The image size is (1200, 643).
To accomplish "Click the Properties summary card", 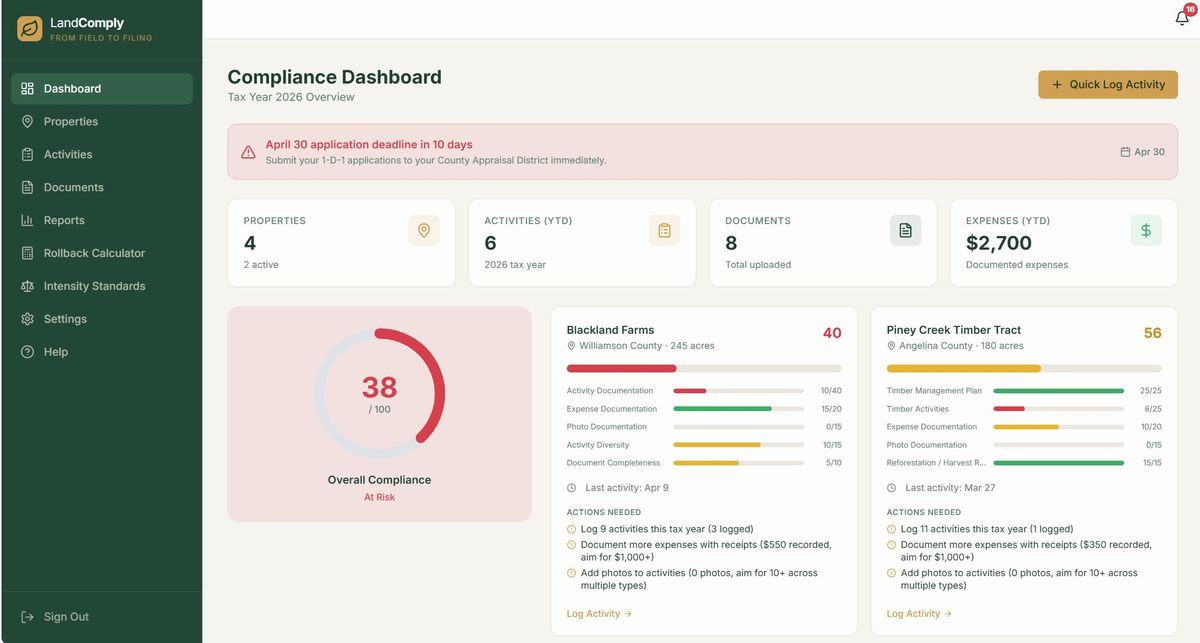I will 342,243.
